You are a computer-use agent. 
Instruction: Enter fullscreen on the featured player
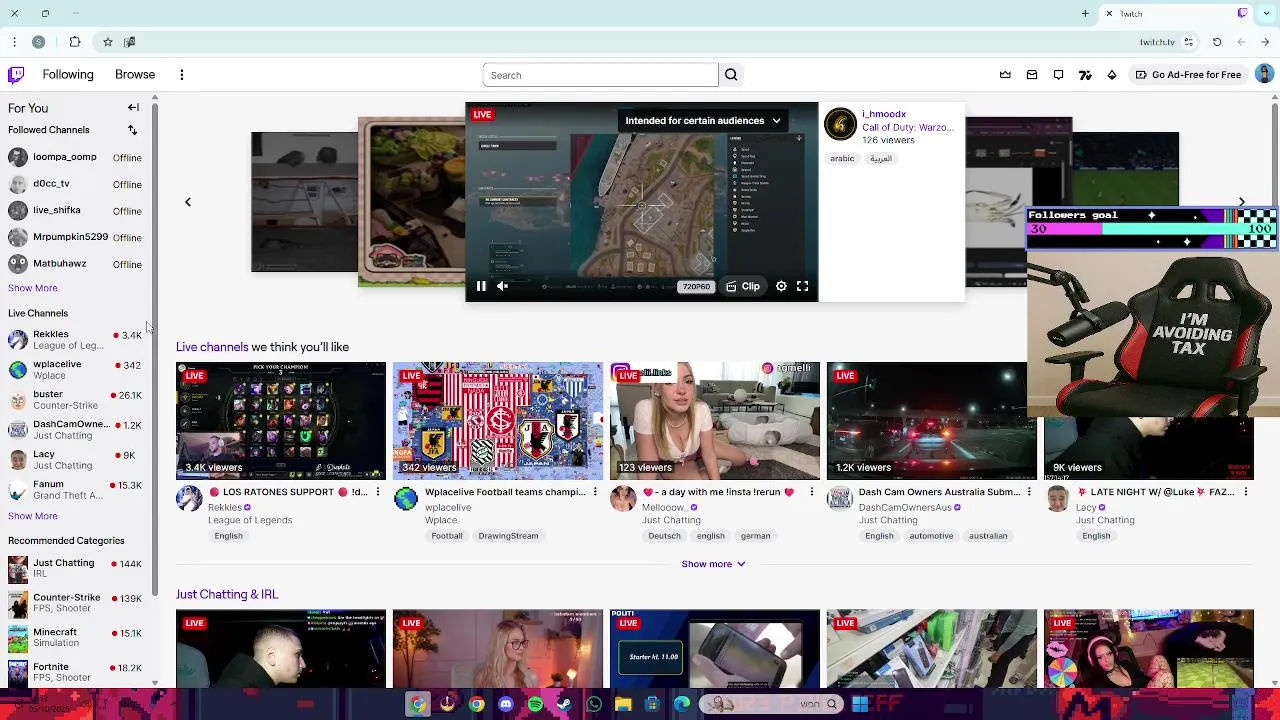tap(802, 287)
